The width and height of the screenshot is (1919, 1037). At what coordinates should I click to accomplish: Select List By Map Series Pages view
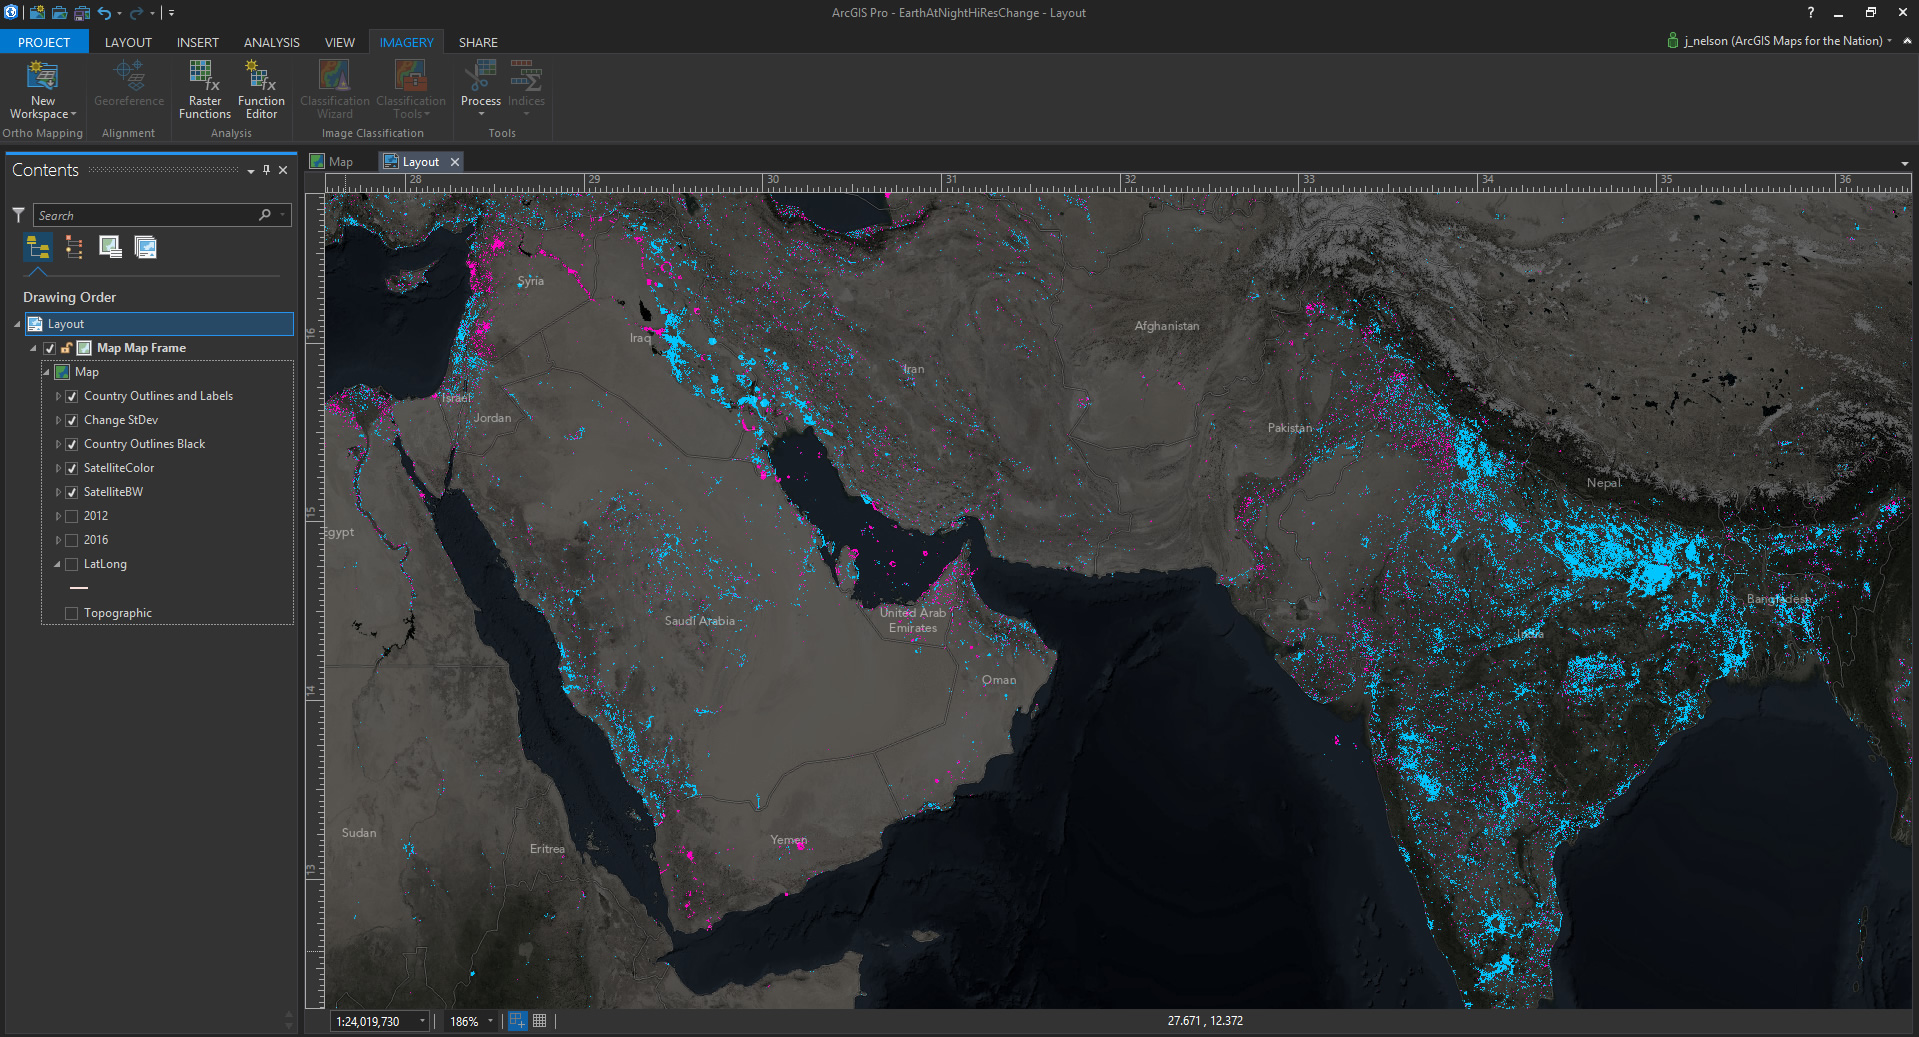tap(145, 247)
